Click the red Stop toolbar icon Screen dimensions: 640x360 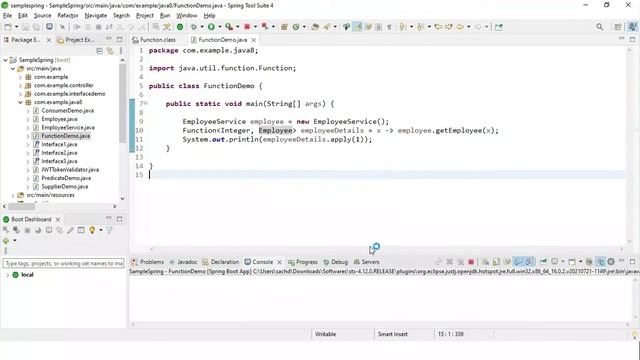(x=247, y=27)
